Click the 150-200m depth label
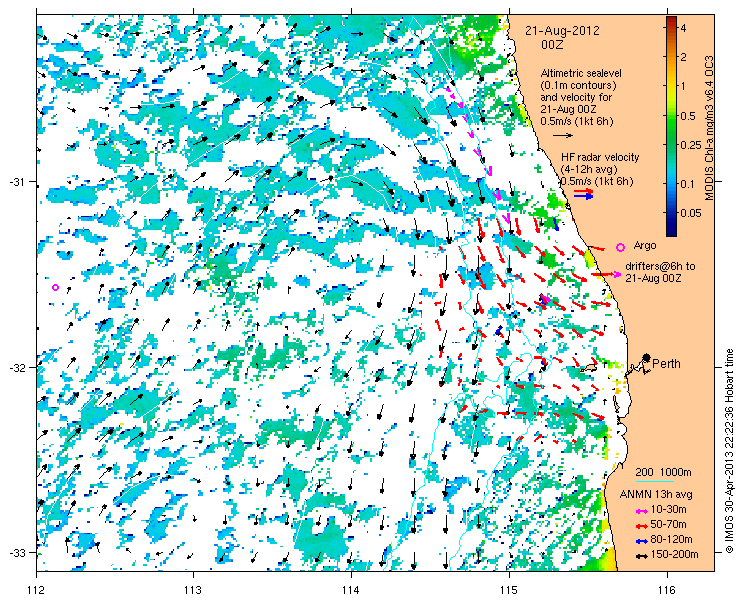 point(674,555)
